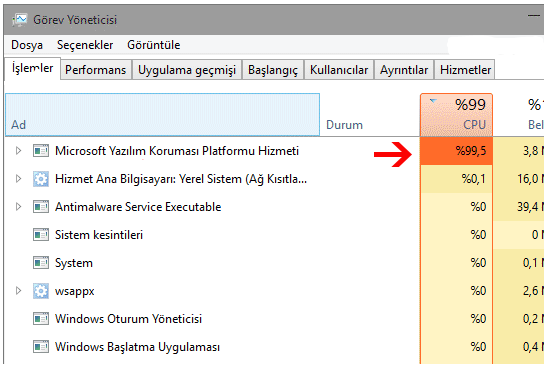Click the CPU value of Windows Oturum Yöneticisi

coord(456,319)
